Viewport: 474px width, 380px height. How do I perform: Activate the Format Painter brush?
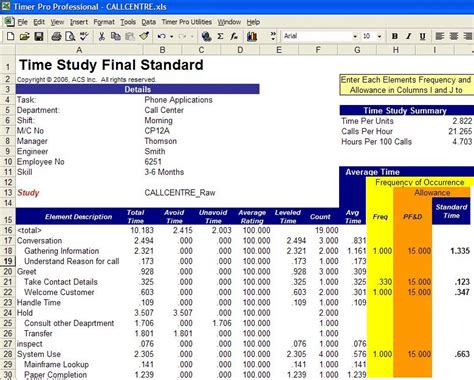144,36
